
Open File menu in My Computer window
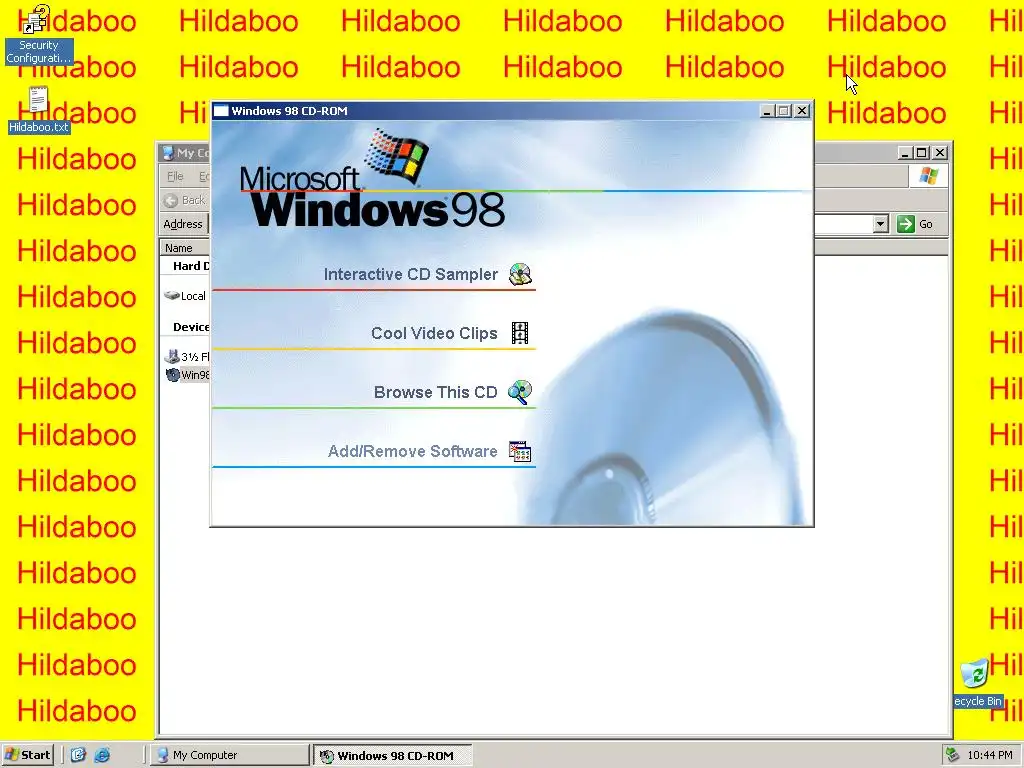click(x=175, y=176)
